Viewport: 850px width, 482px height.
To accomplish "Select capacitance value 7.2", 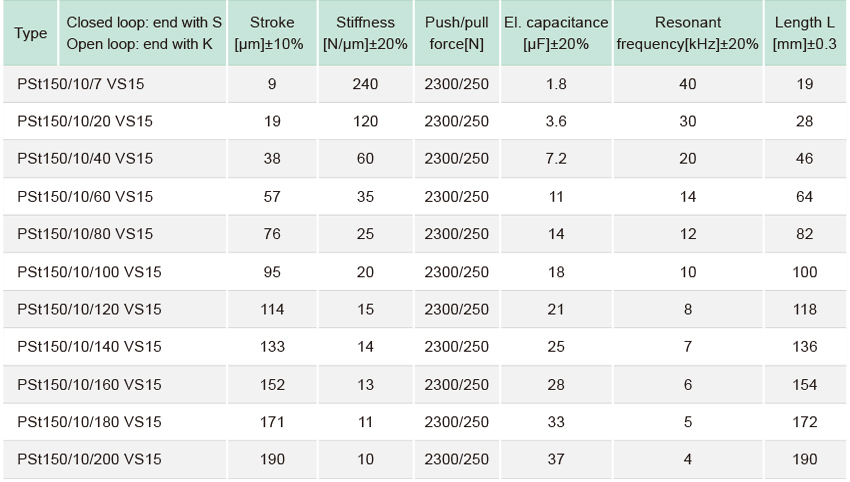I will click(556, 158).
